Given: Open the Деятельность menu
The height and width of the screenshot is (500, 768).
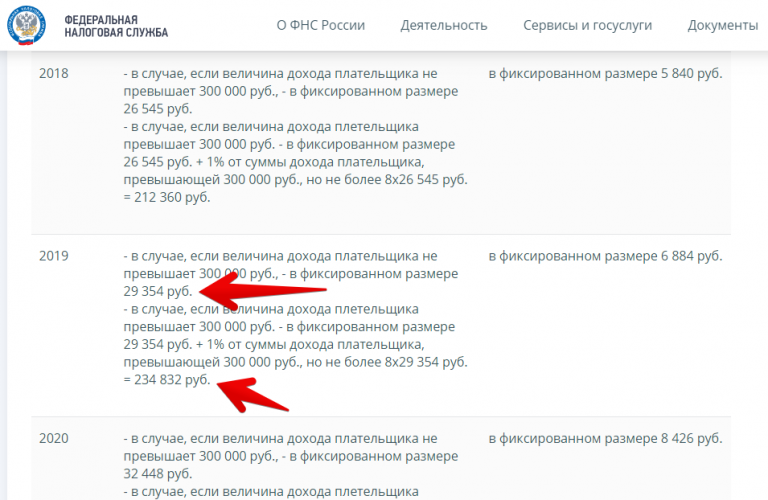Looking at the screenshot, I should point(444,25).
